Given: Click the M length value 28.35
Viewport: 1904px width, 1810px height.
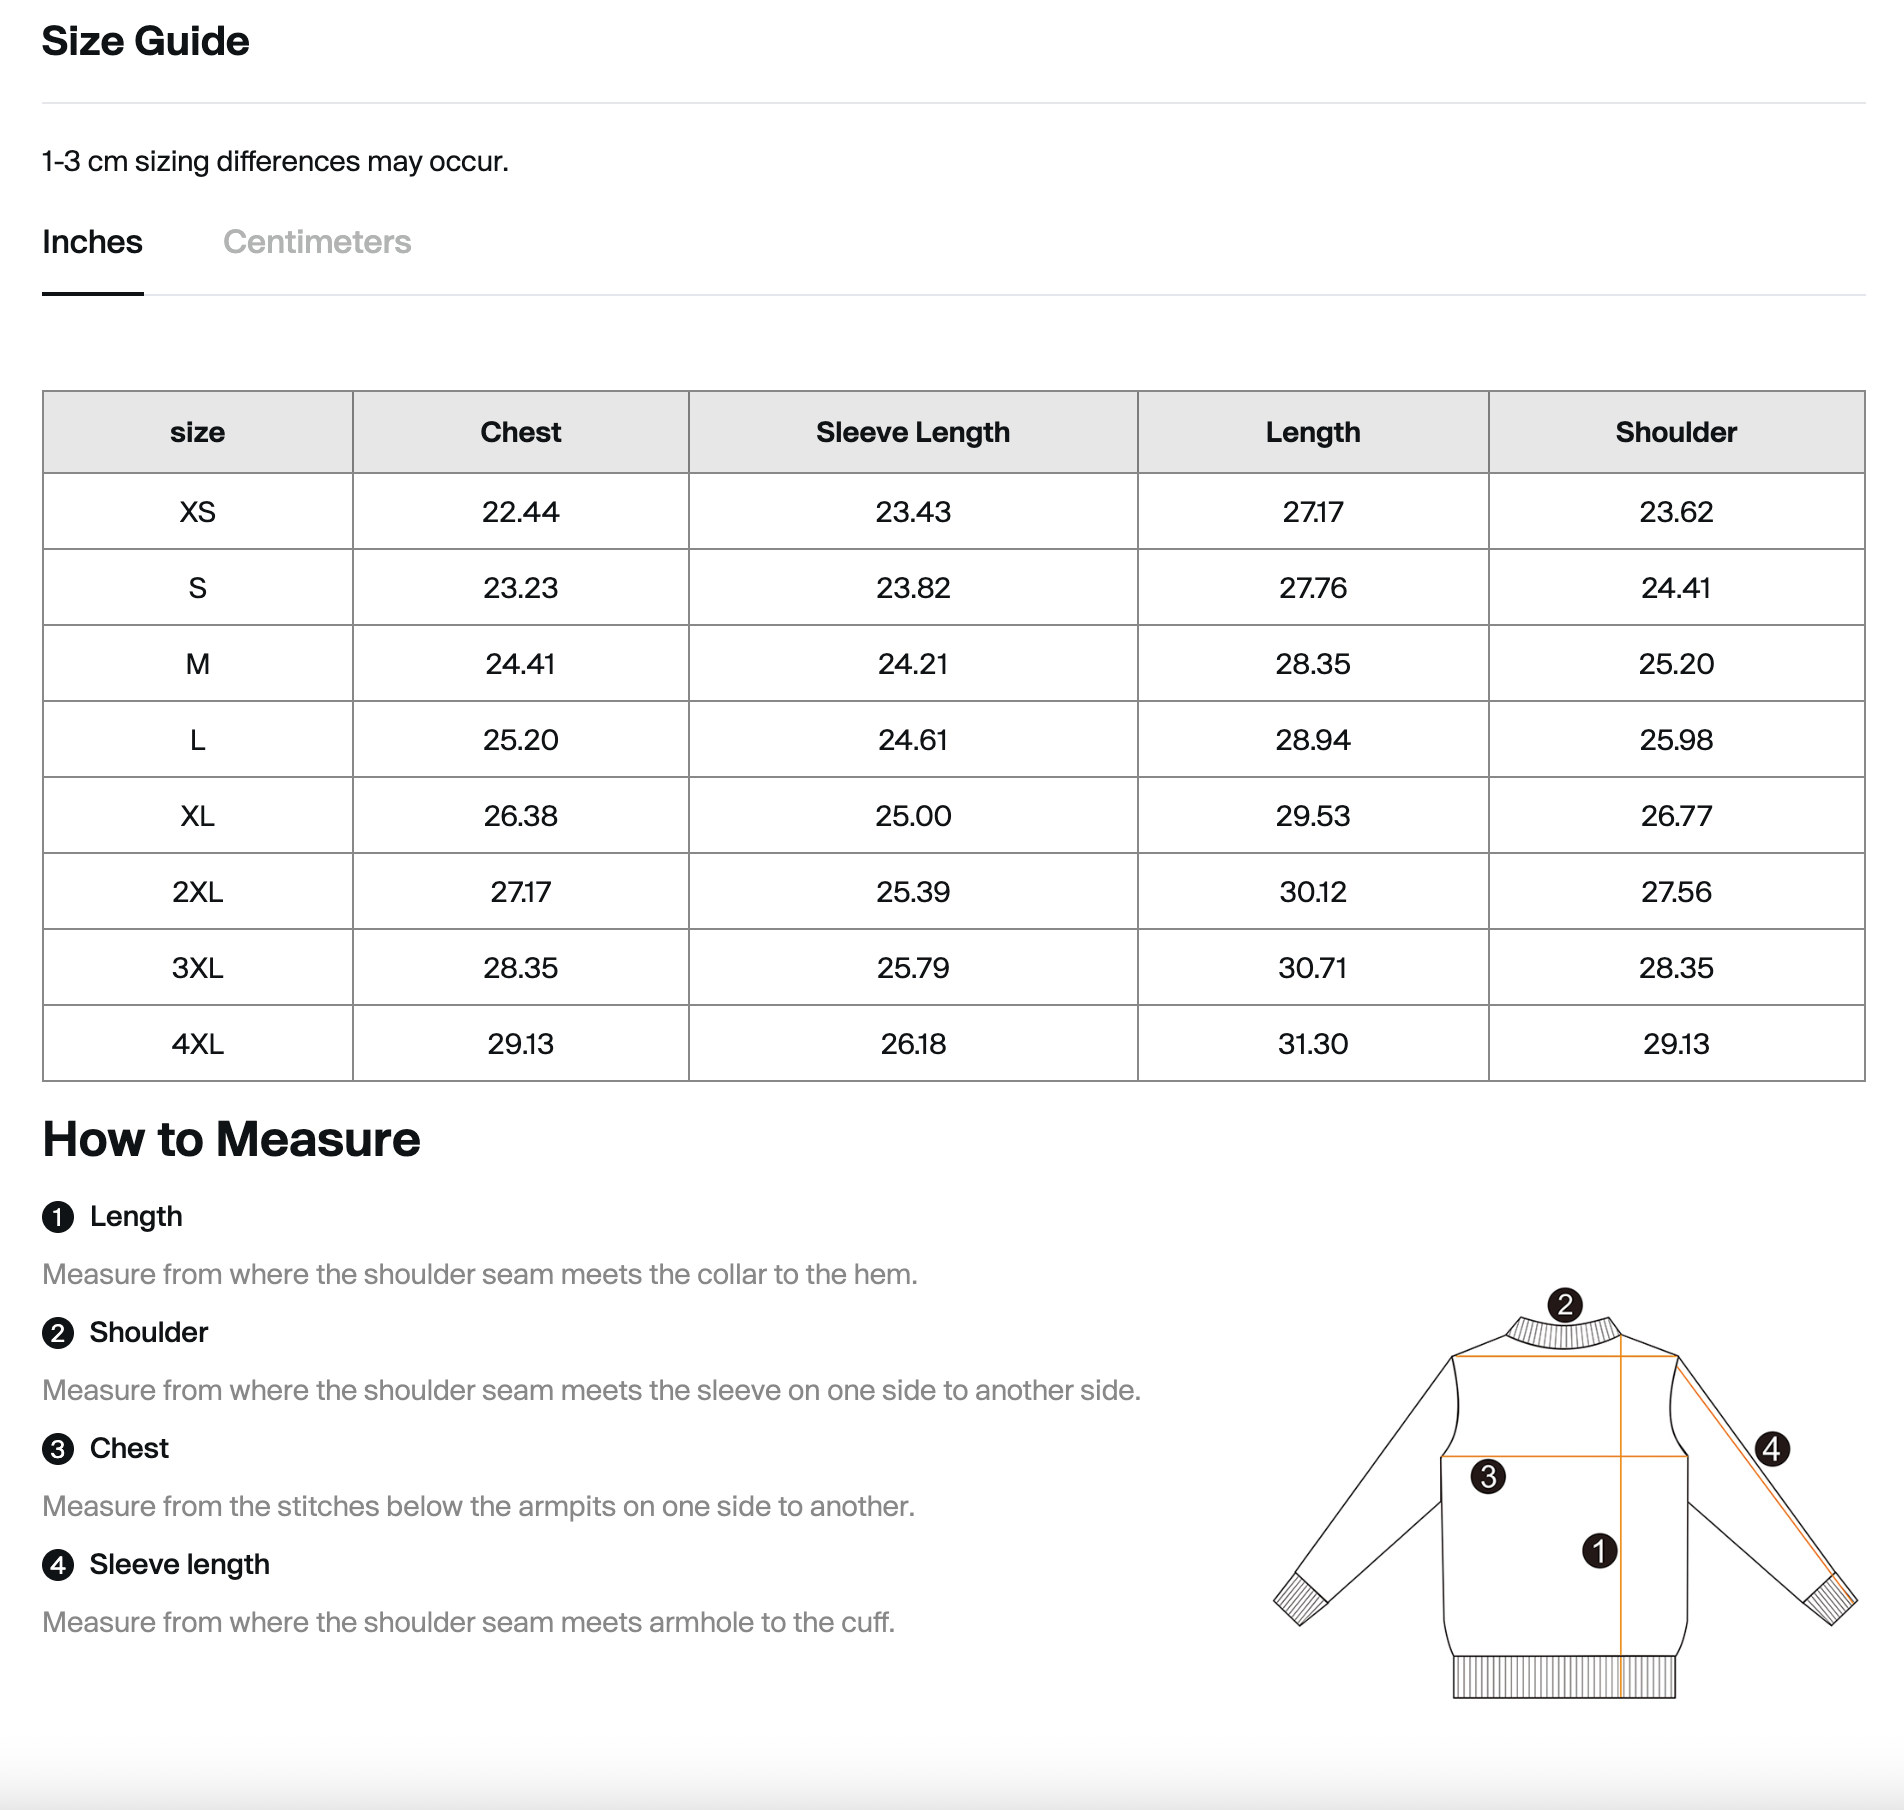Looking at the screenshot, I should point(1312,664).
